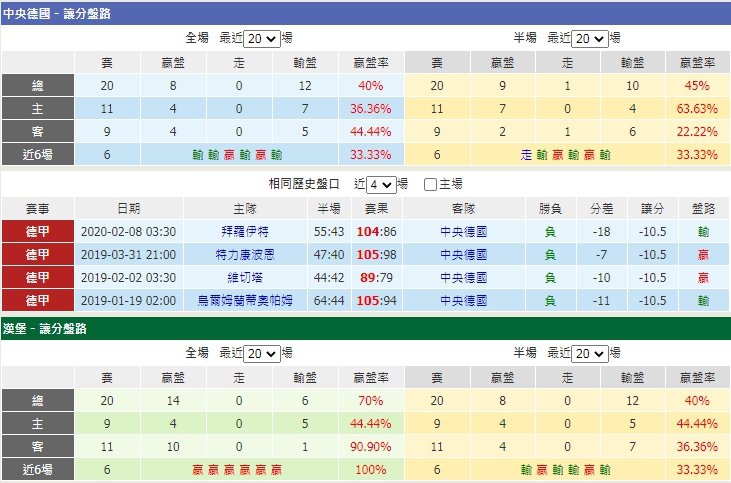Click date 2019-03-31 21:00
The height and width of the screenshot is (483, 731).
[x=129, y=255]
